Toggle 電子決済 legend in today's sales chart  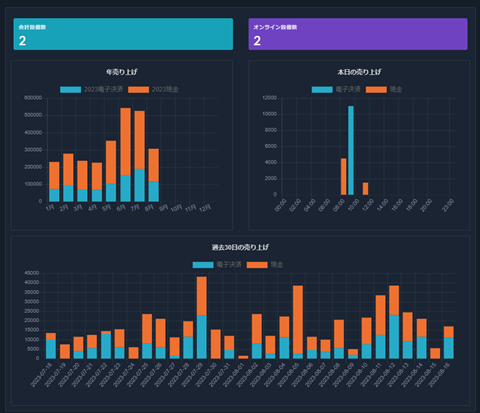coord(336,89)
